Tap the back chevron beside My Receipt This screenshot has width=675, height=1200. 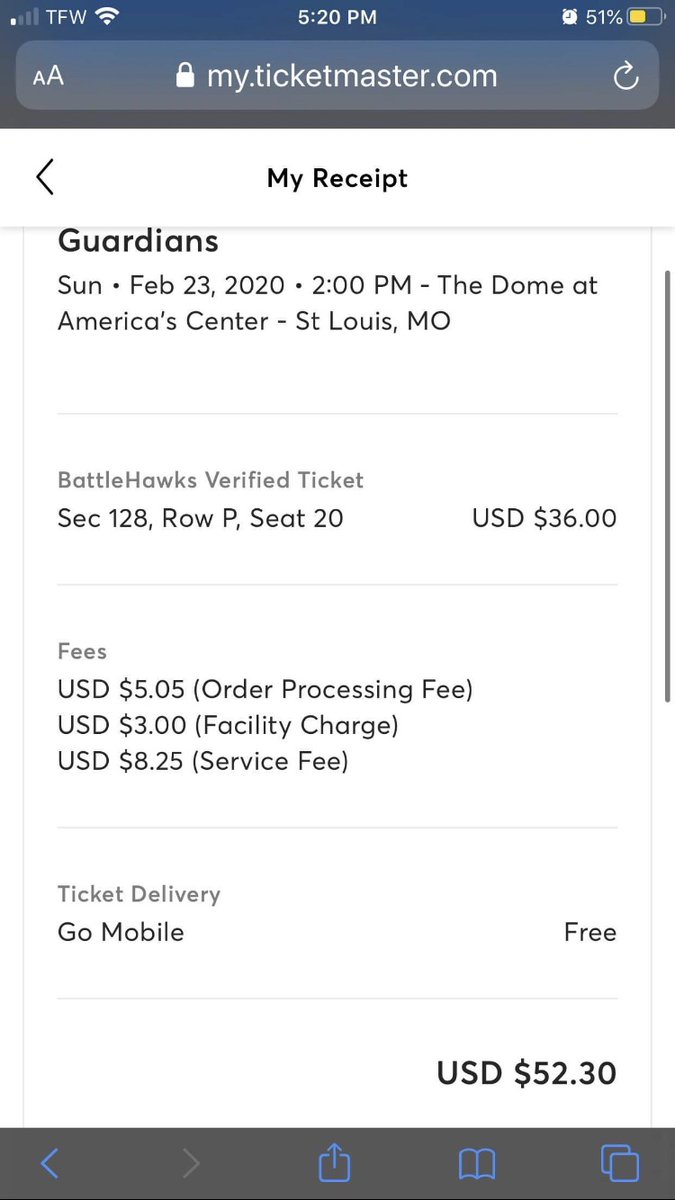point(44,176)
